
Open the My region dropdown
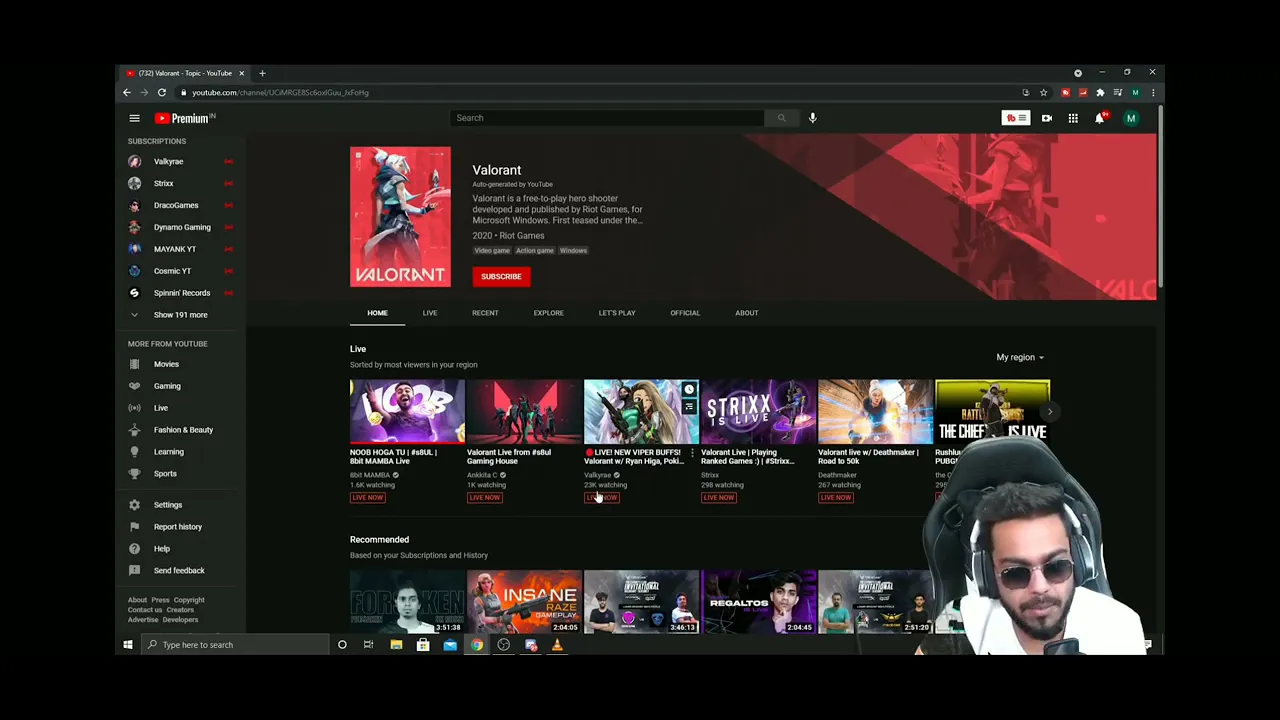tap(1019, 357)
